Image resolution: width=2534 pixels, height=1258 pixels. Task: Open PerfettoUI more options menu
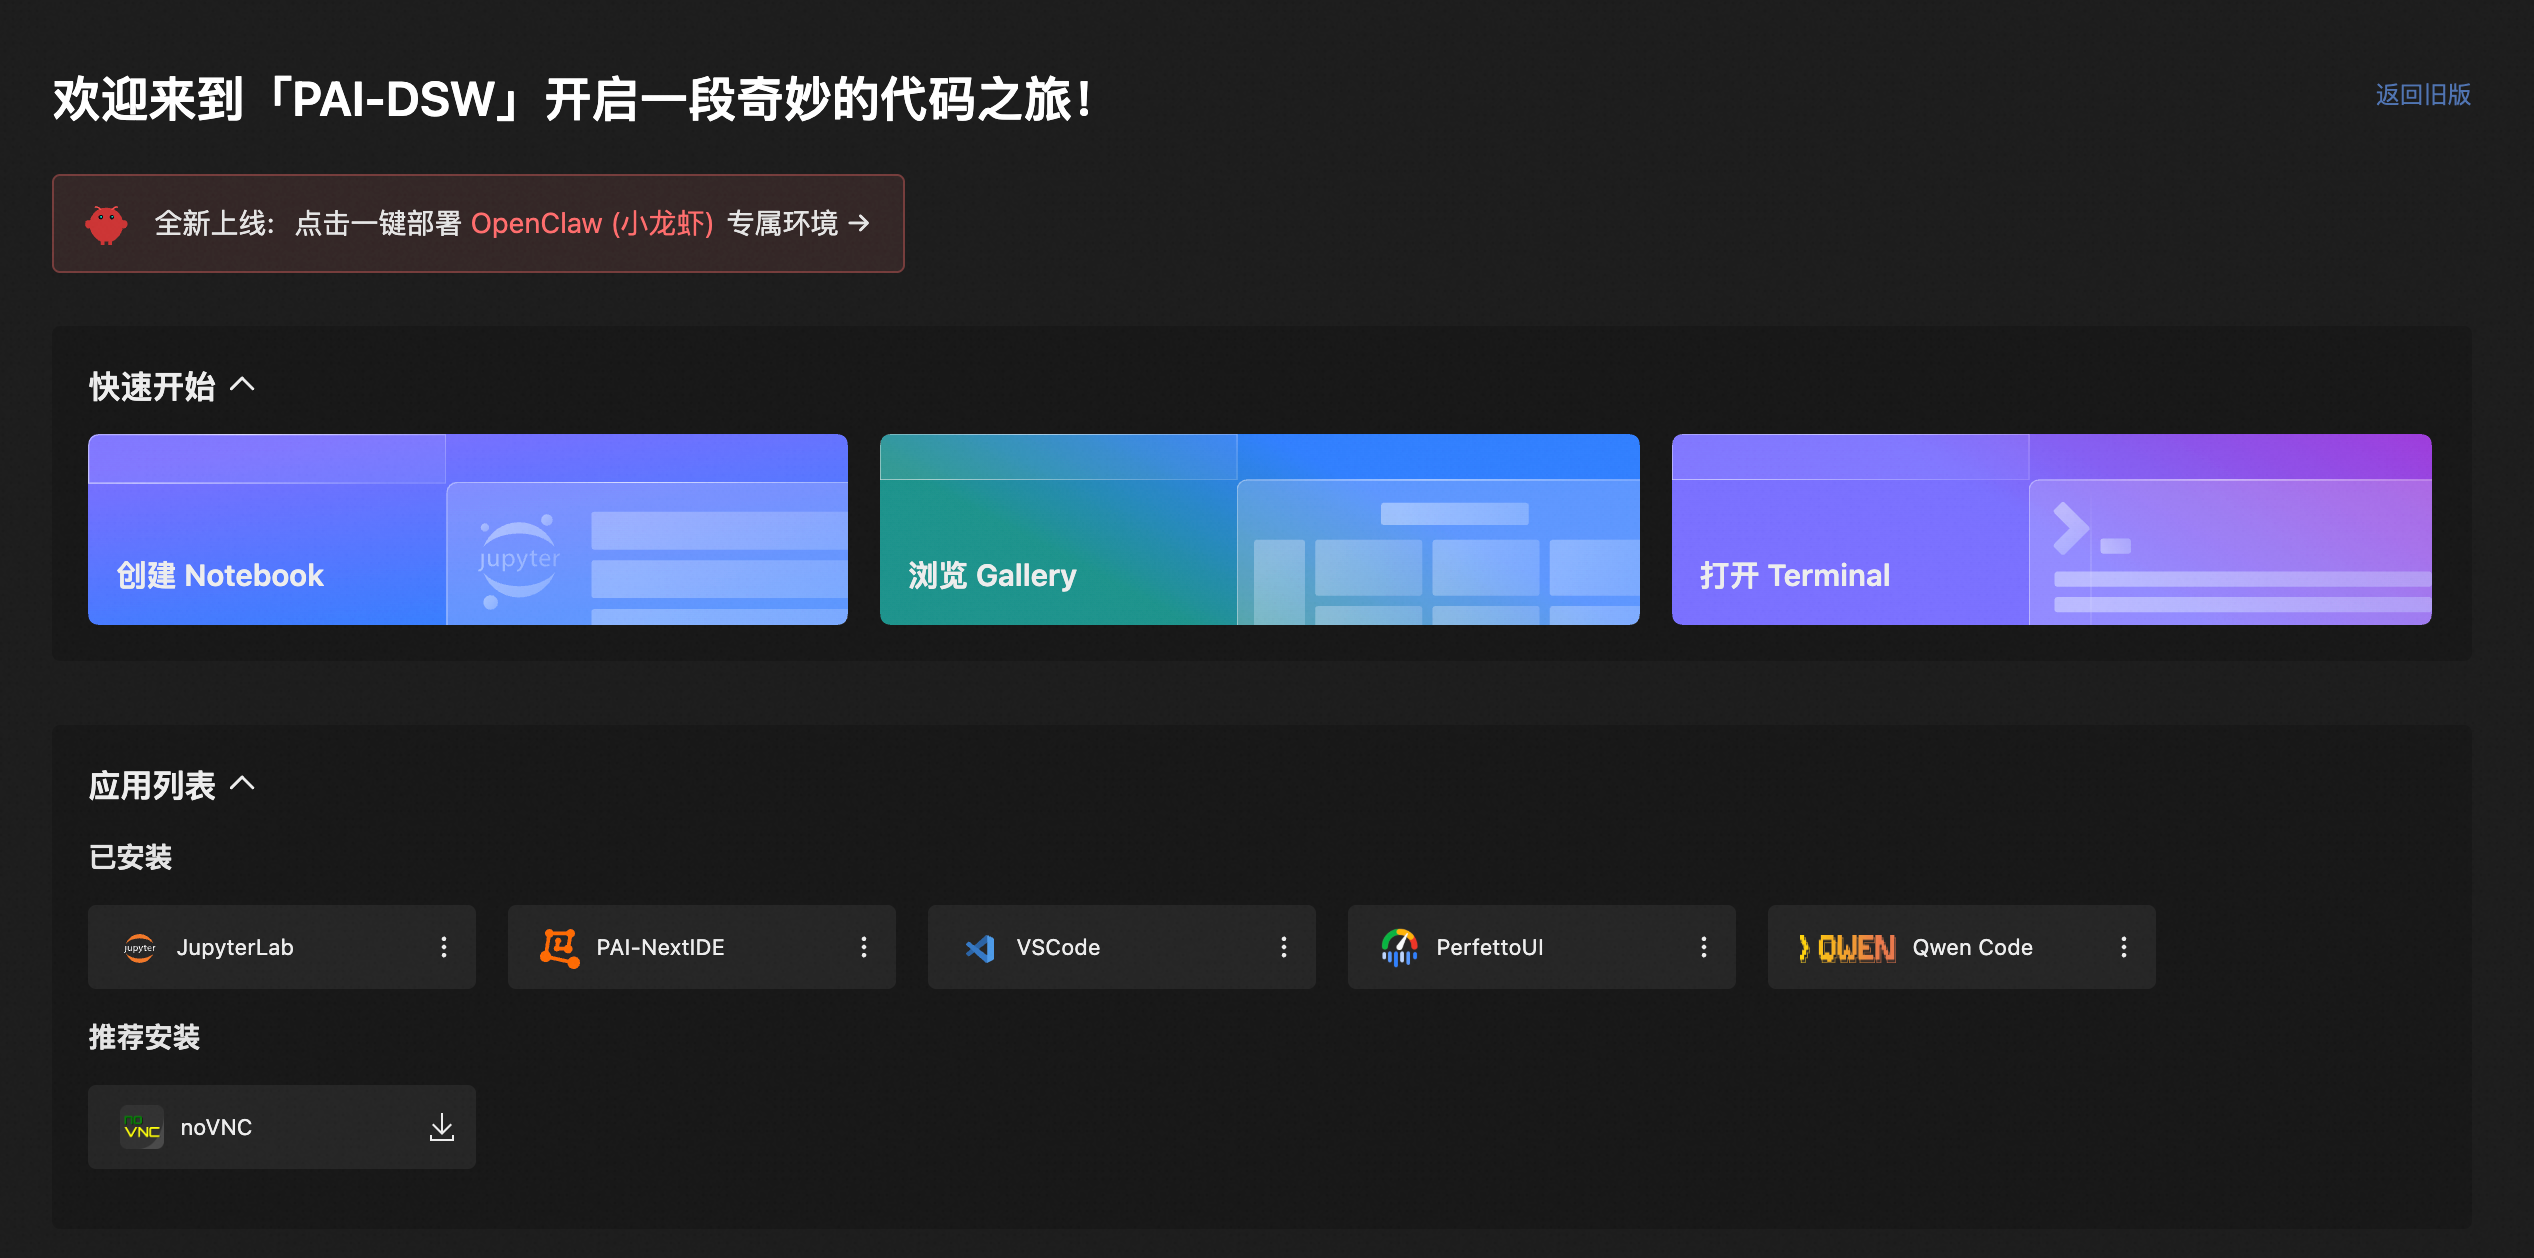[1704, 947]
